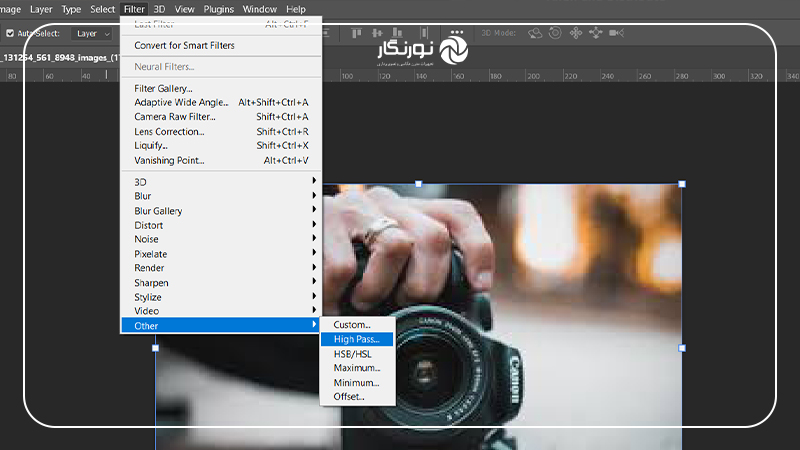Choose Minimum... filter
Screen dimensions: 800x450
[357, 383]
